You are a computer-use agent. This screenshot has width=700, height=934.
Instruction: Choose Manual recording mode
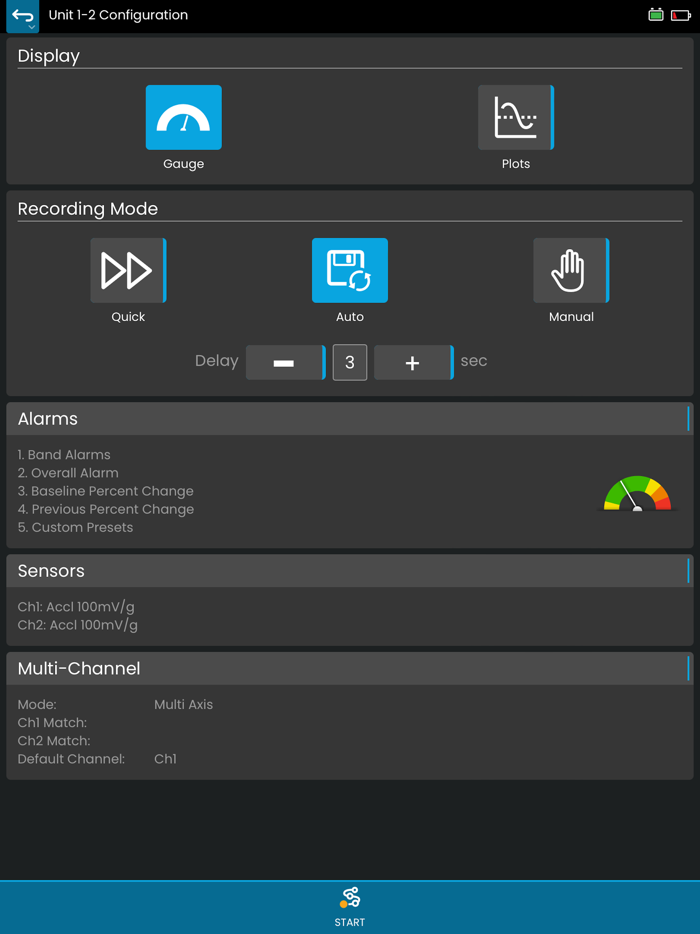pyautogui.click(x=571, y=270)
